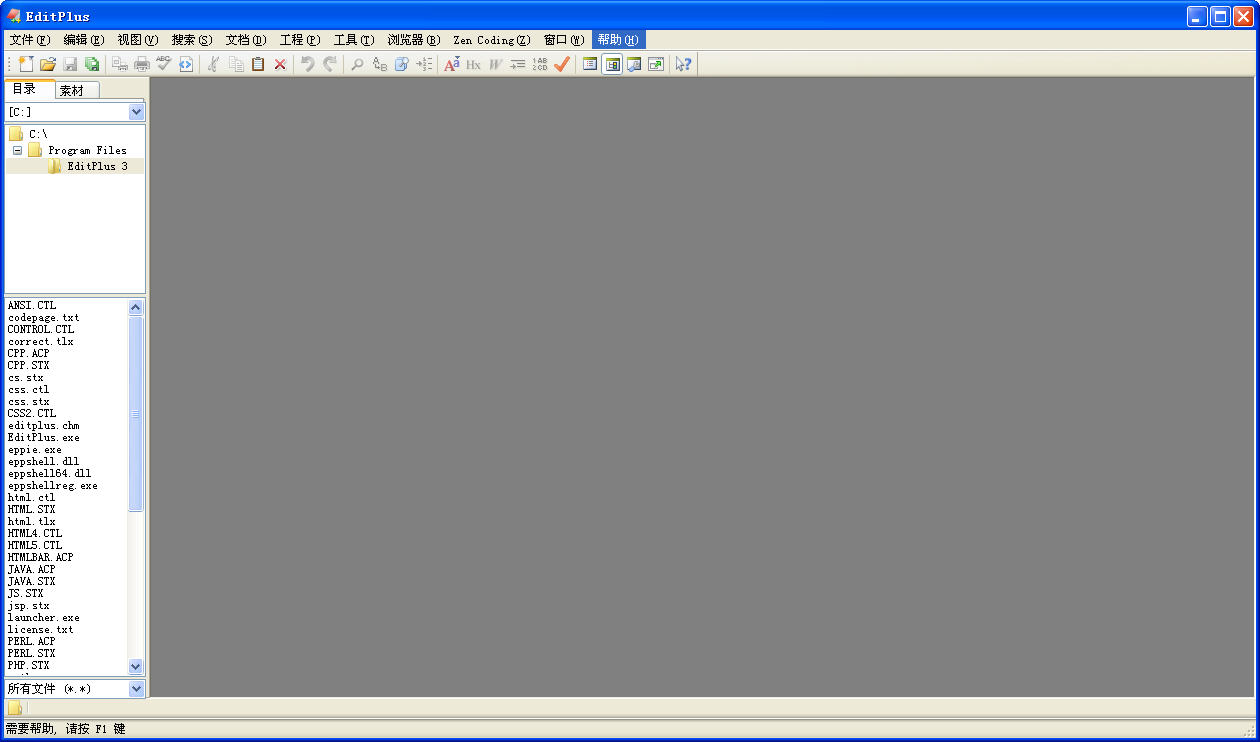Click the red checkmark toolbar icon
This screenshot has height=742, width=1260.
click(x=562, y=64)
